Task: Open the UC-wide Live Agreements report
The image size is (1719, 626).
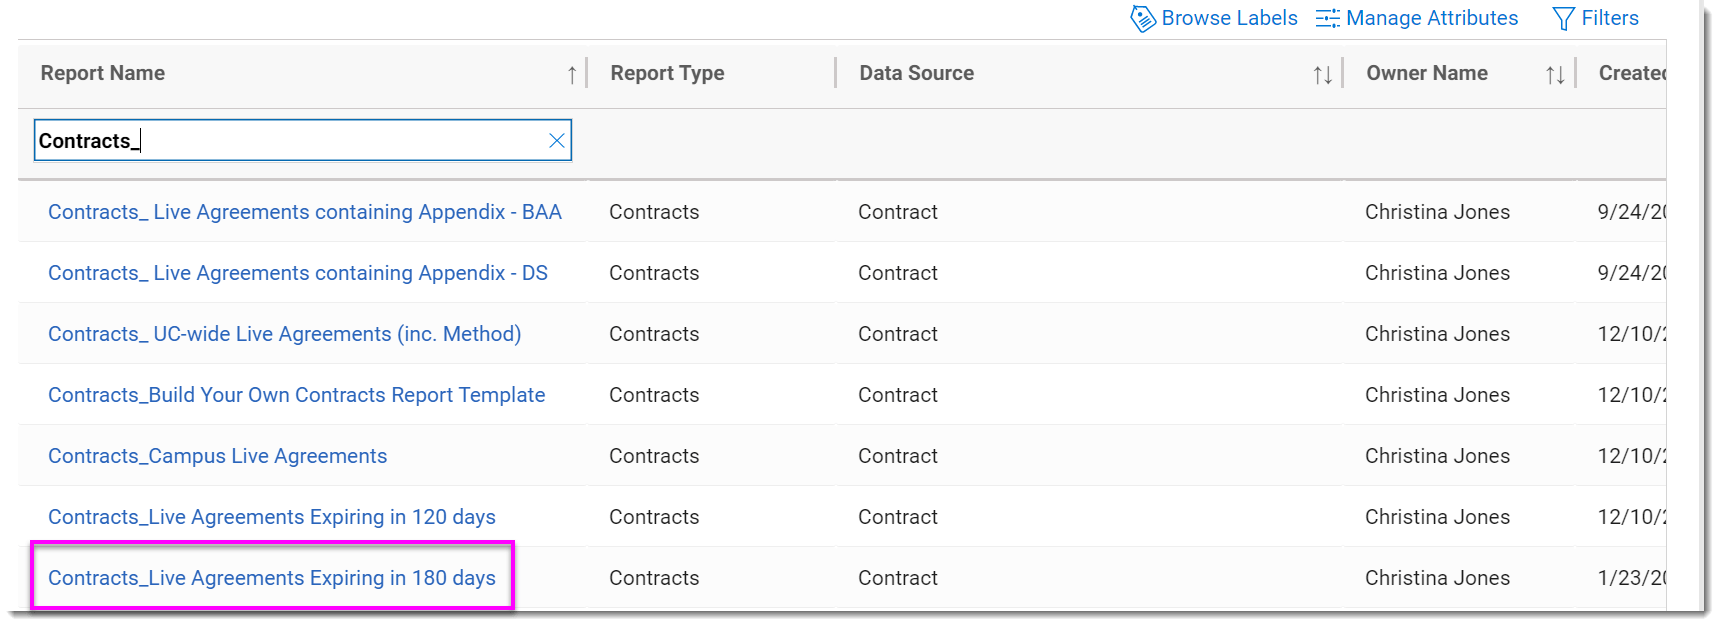Action: (x=284, y=333)
